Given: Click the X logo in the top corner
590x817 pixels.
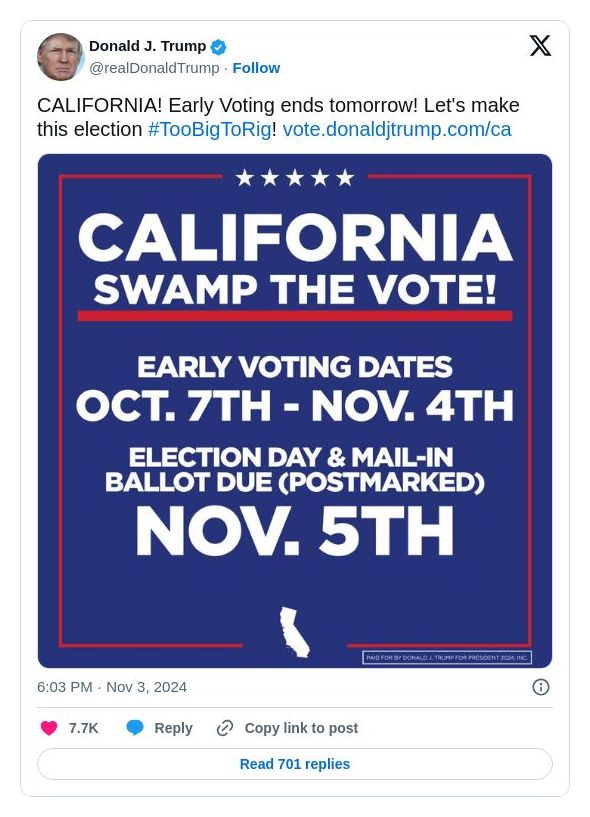Looking at the screenshot, I should click(540, 46).
